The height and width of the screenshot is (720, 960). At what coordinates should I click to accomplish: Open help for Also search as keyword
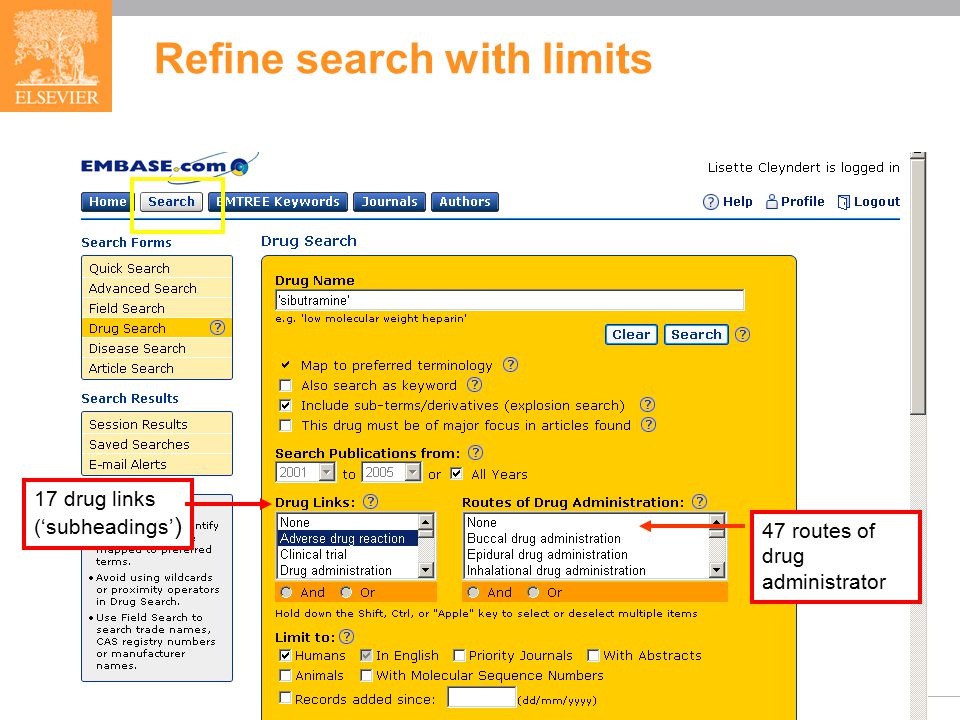click(474, 384)
